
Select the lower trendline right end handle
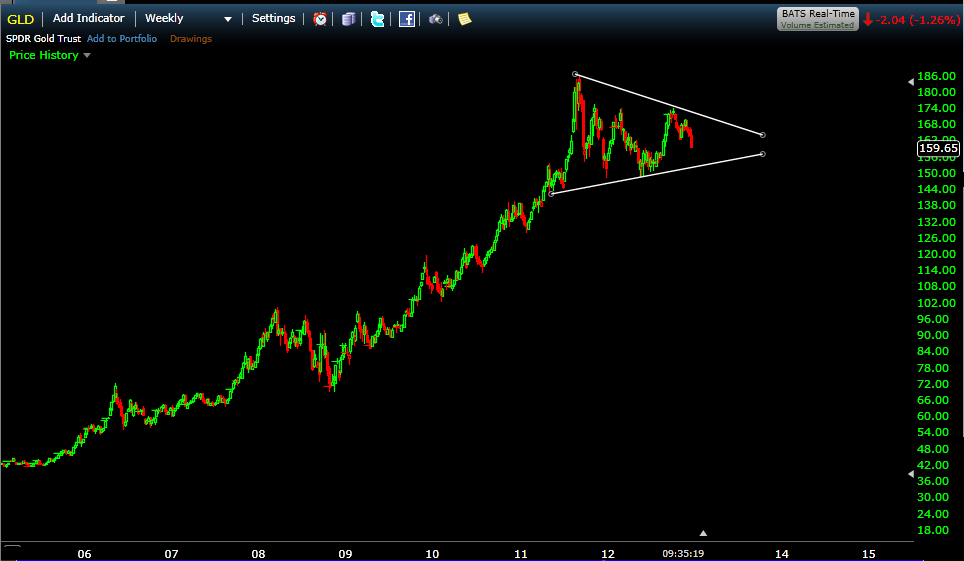[x=762, y=154]
